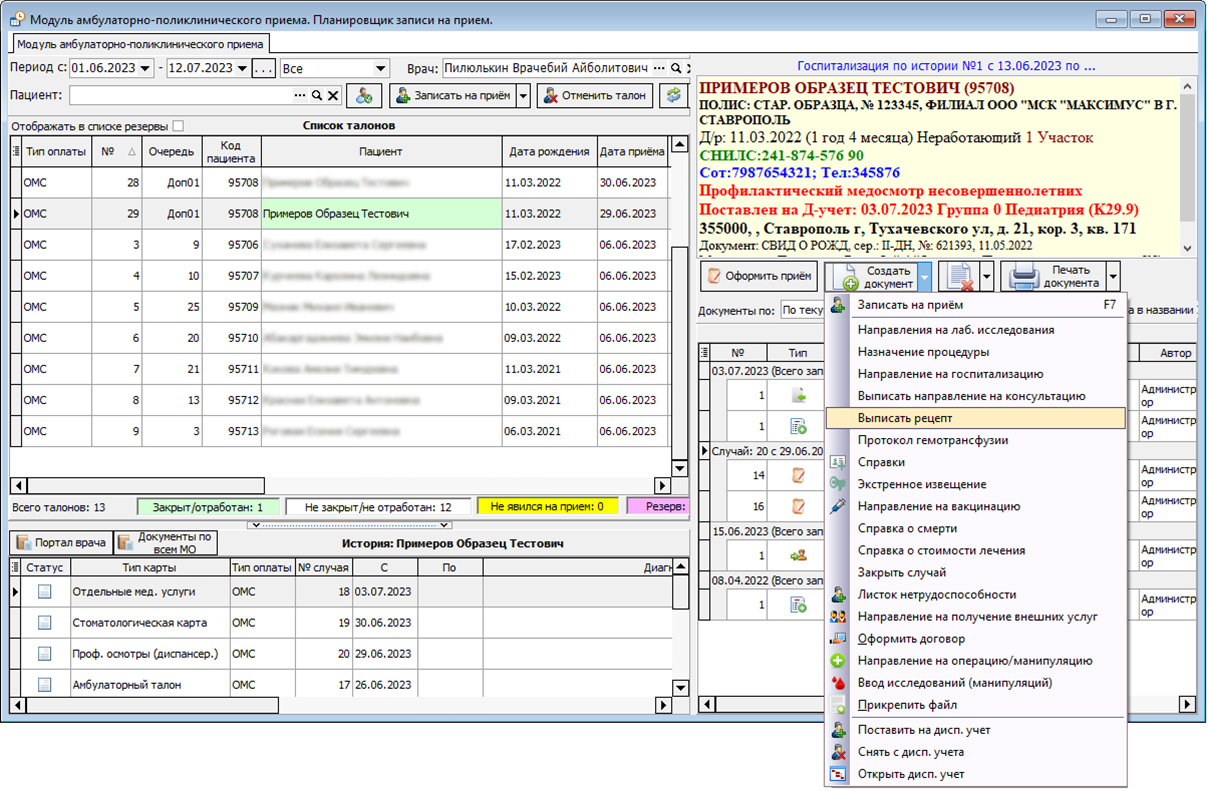Click Справки menu item icon

(838, 462)
